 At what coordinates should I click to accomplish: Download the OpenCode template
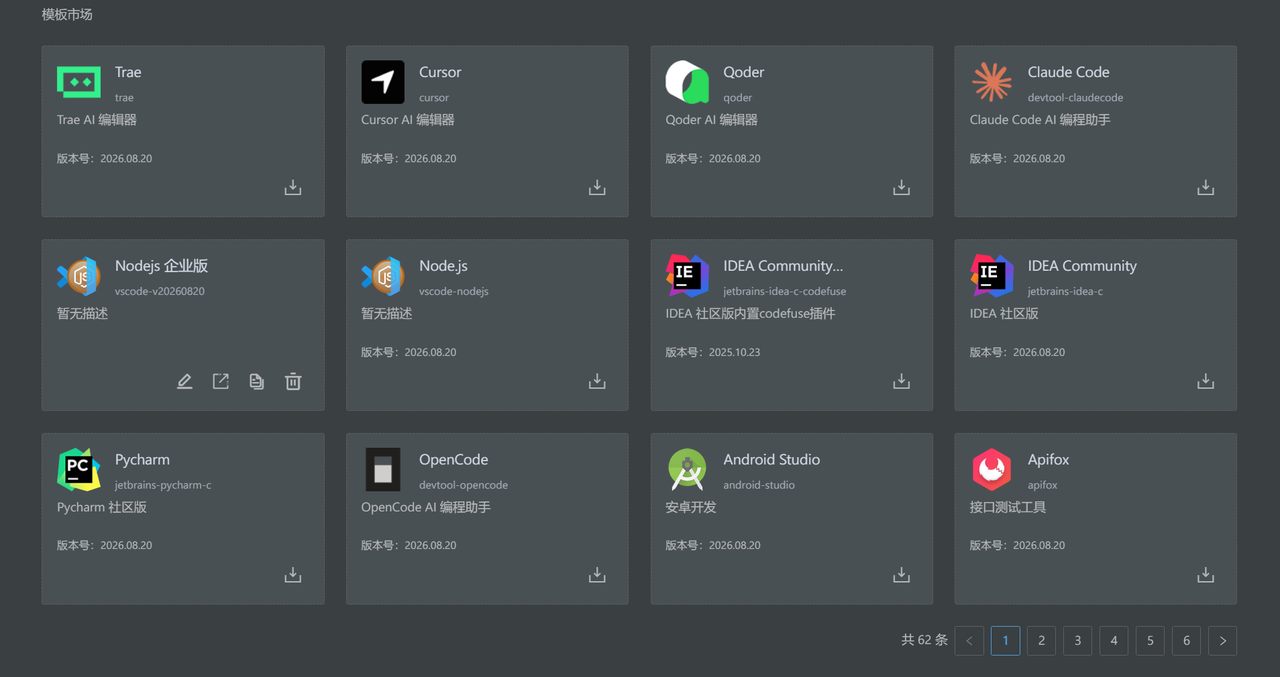pyautogui.click(x=597, y=576)
